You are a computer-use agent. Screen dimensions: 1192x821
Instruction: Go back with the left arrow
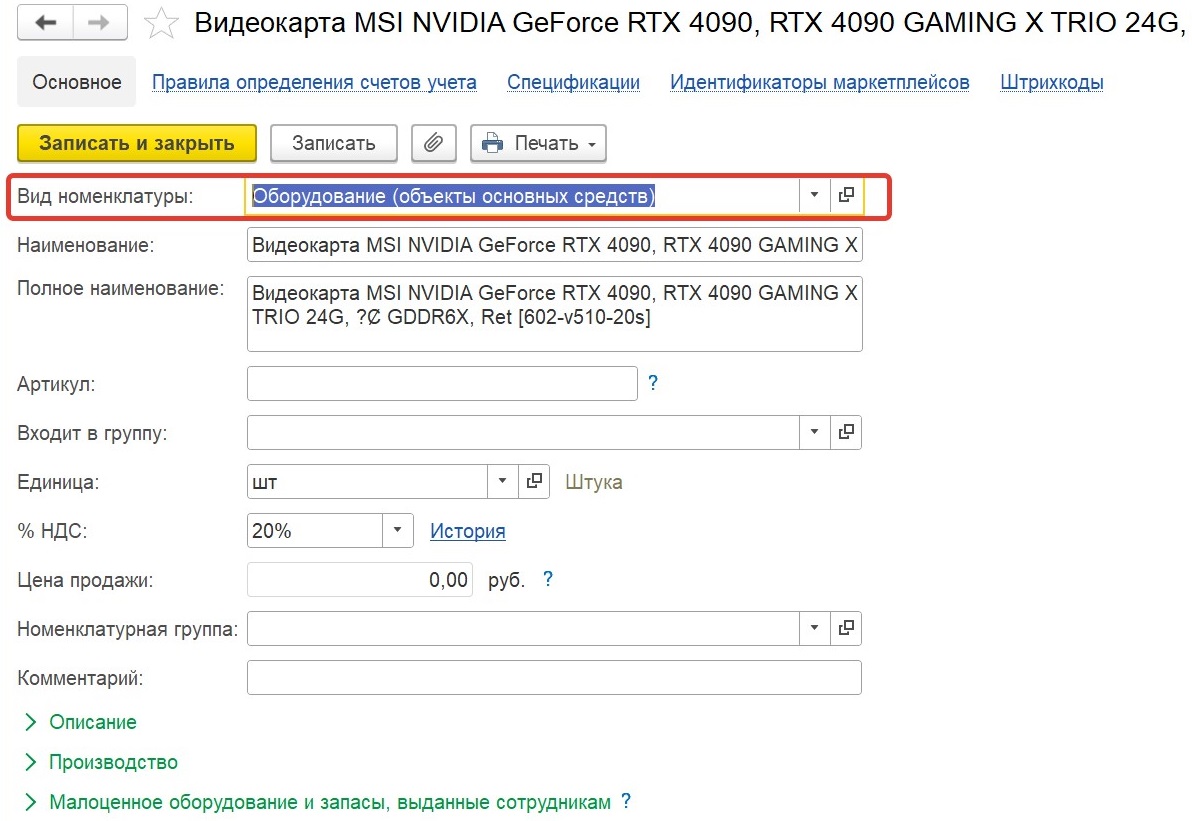(46, 23)
